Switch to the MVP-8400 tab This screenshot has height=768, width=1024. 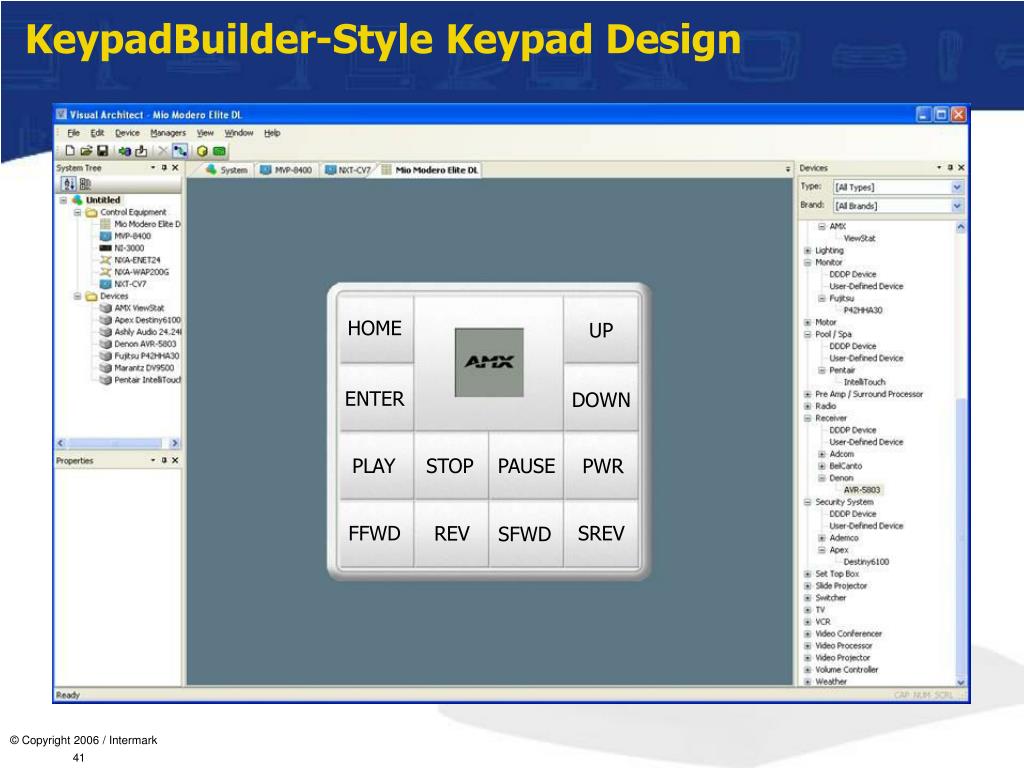(286, 170)
